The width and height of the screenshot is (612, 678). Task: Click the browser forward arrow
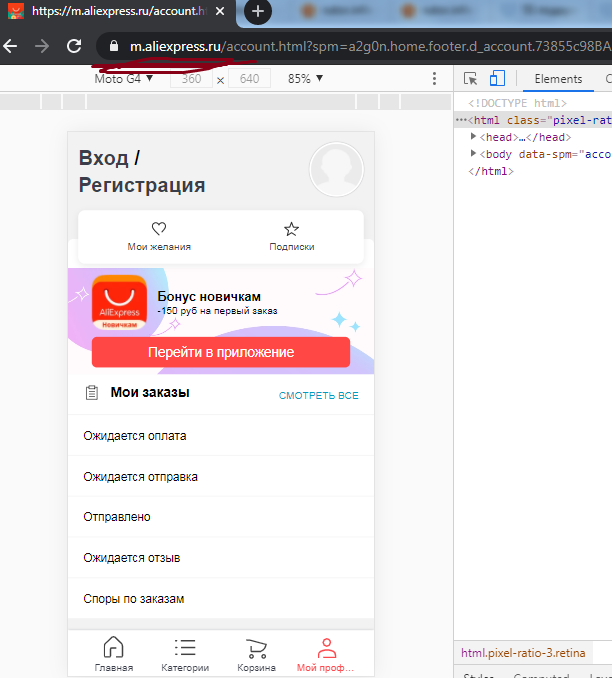pos(42,46)
